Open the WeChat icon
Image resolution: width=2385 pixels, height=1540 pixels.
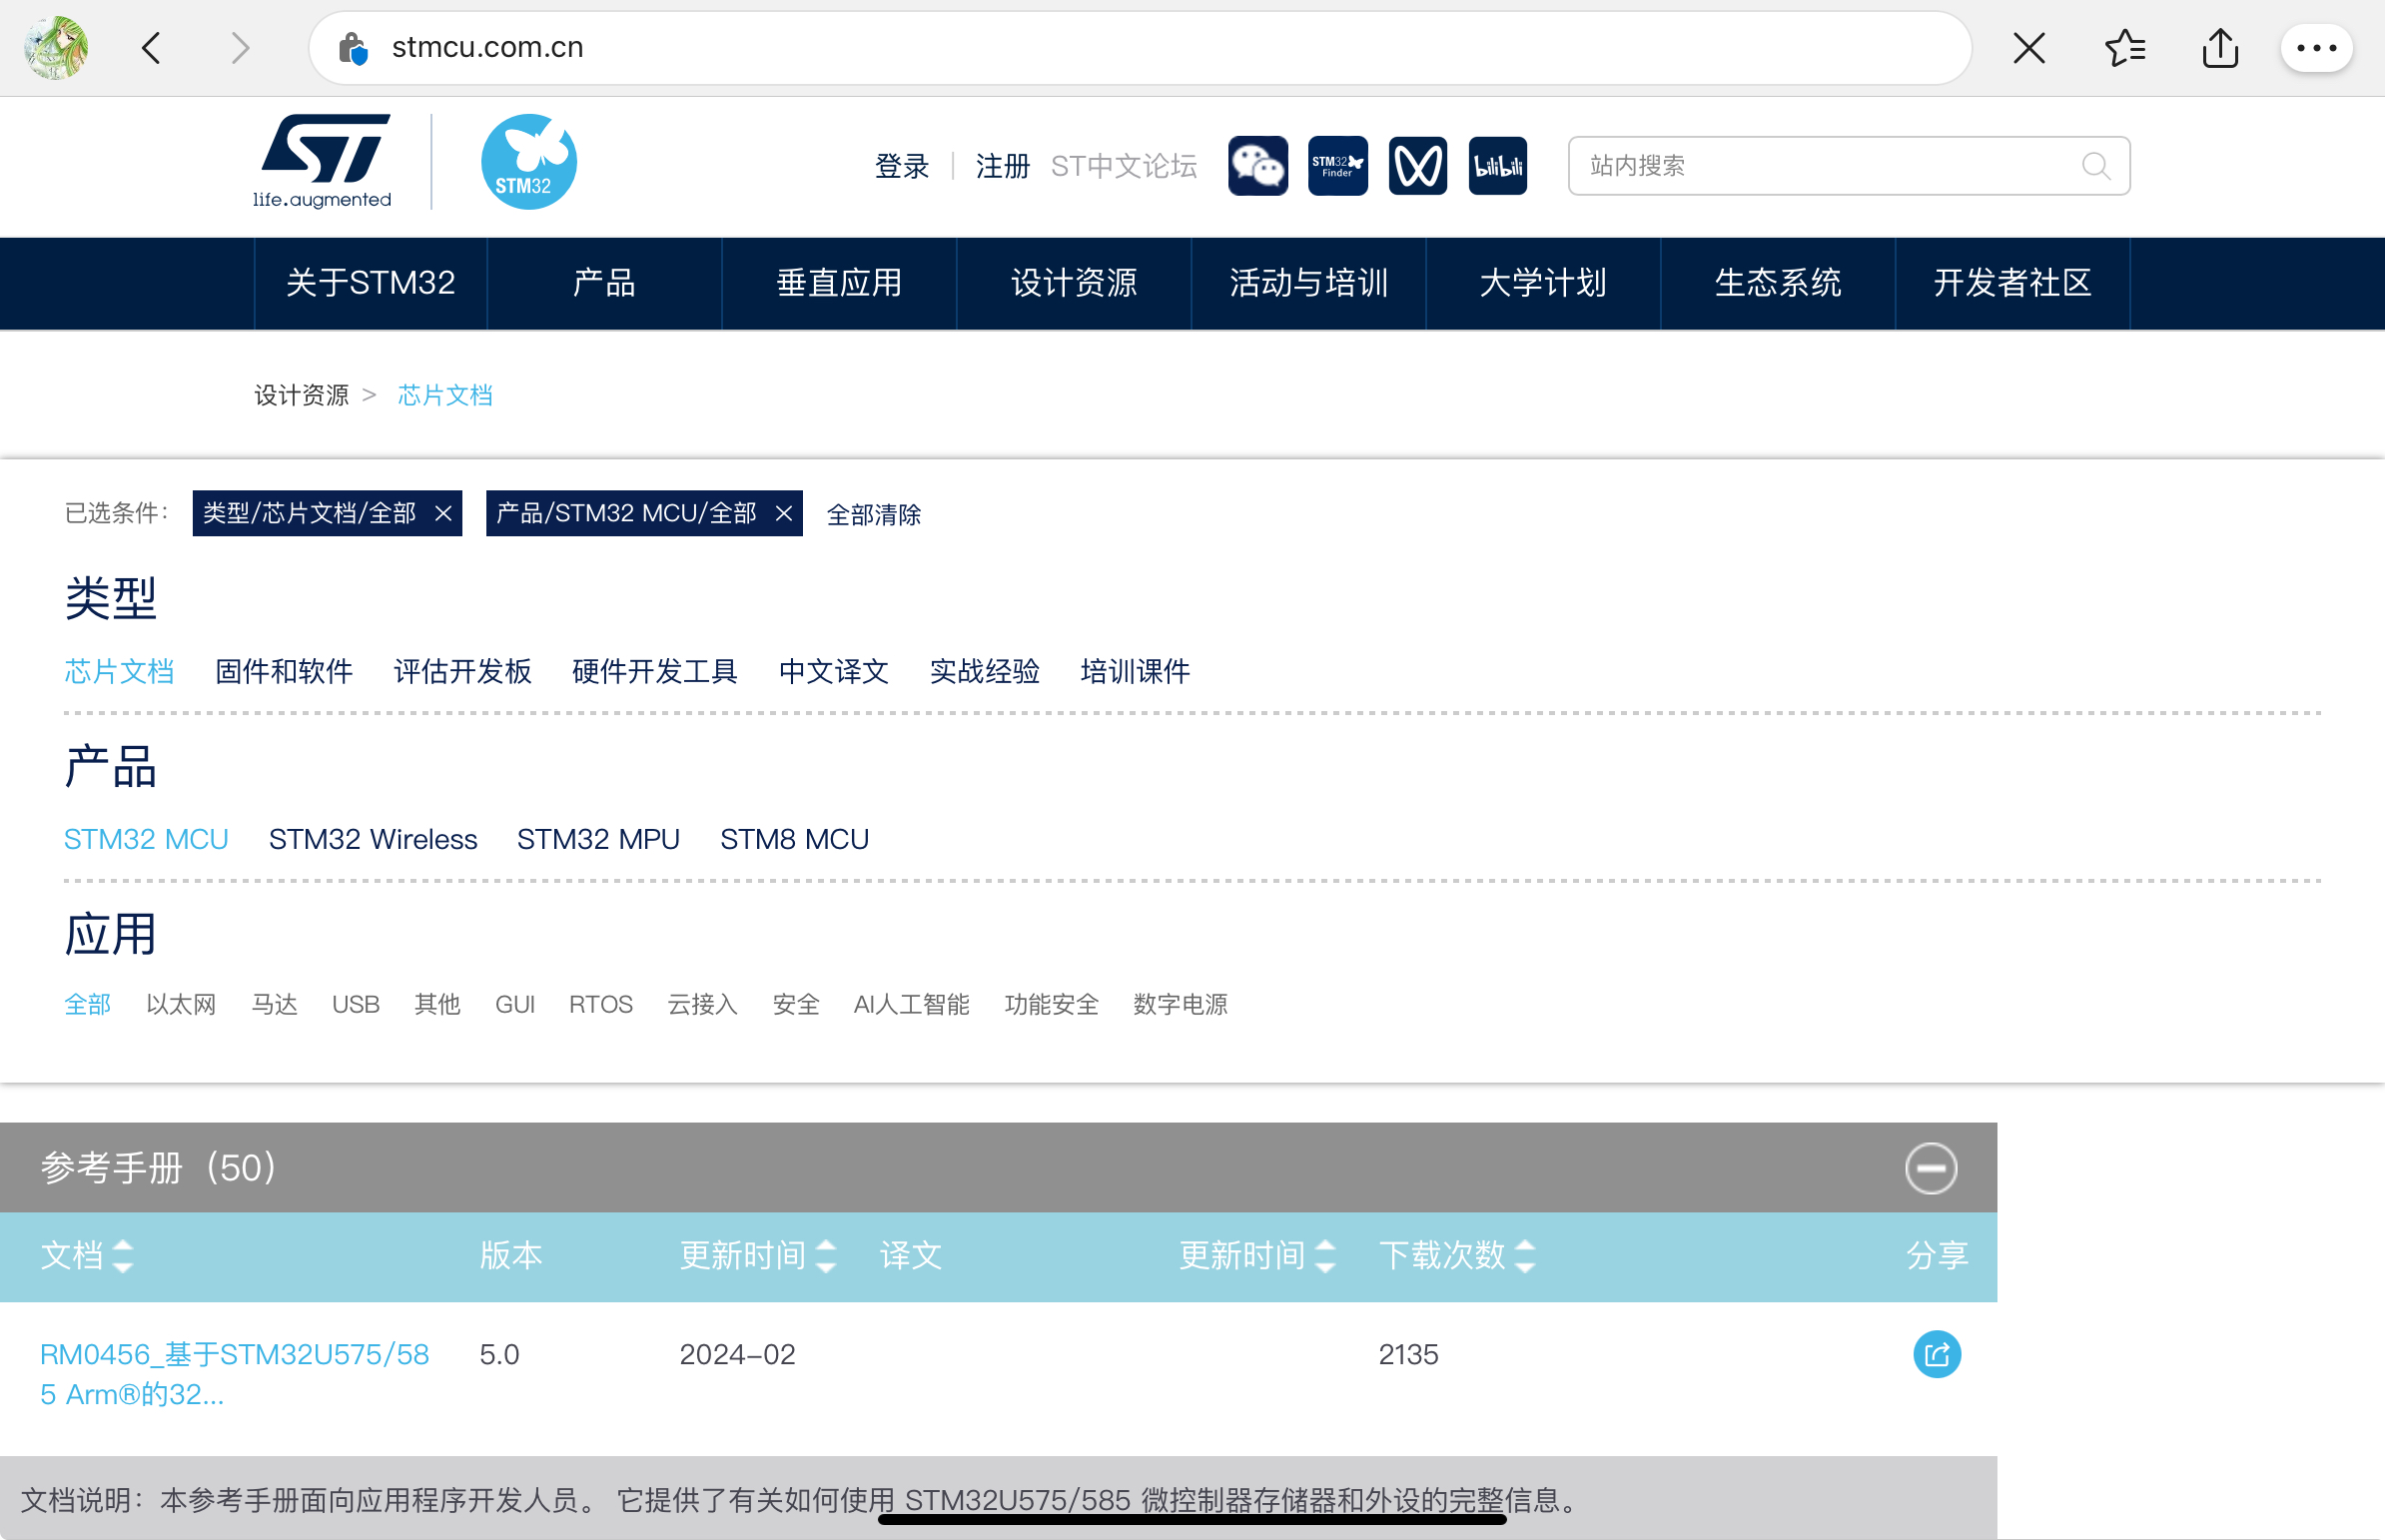[1258, 166]
